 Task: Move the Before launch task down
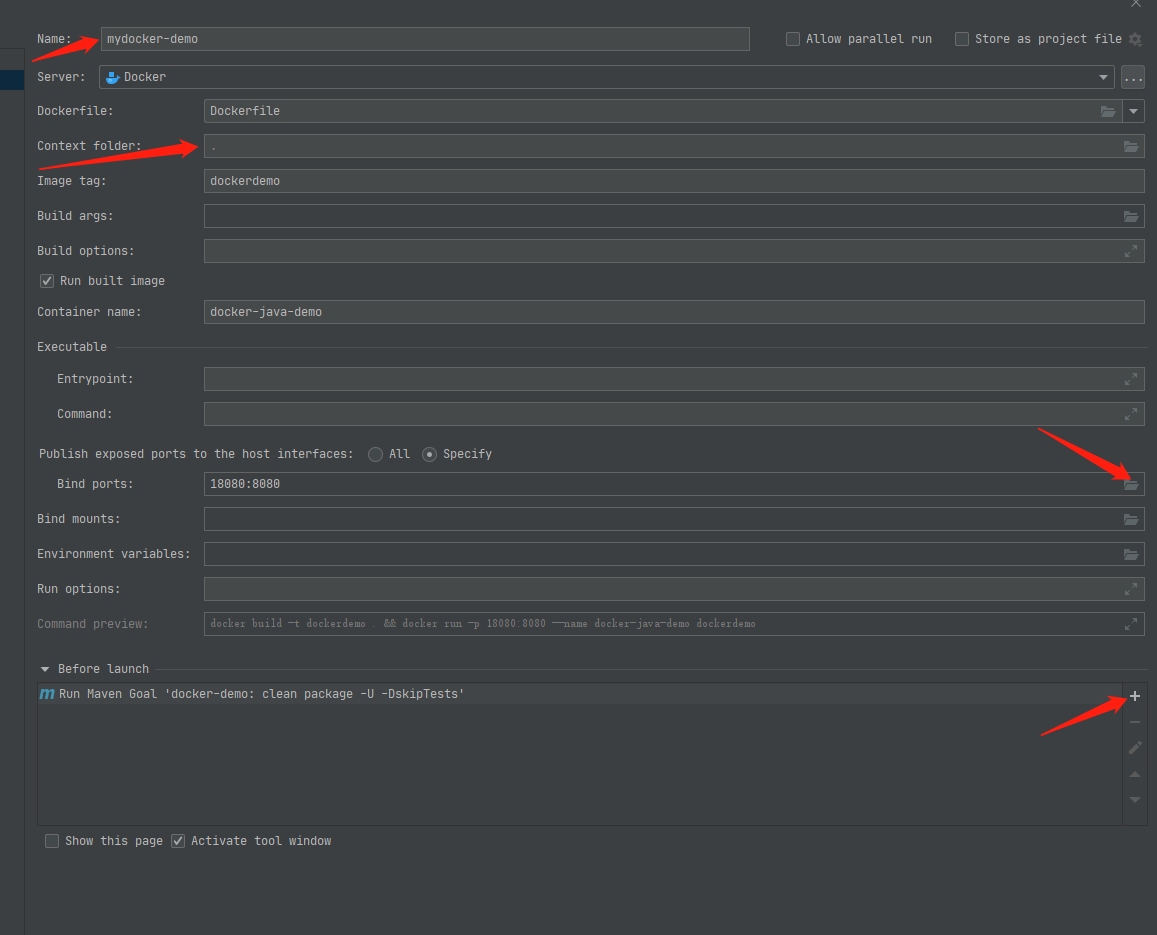click(x=1135, y=800)
